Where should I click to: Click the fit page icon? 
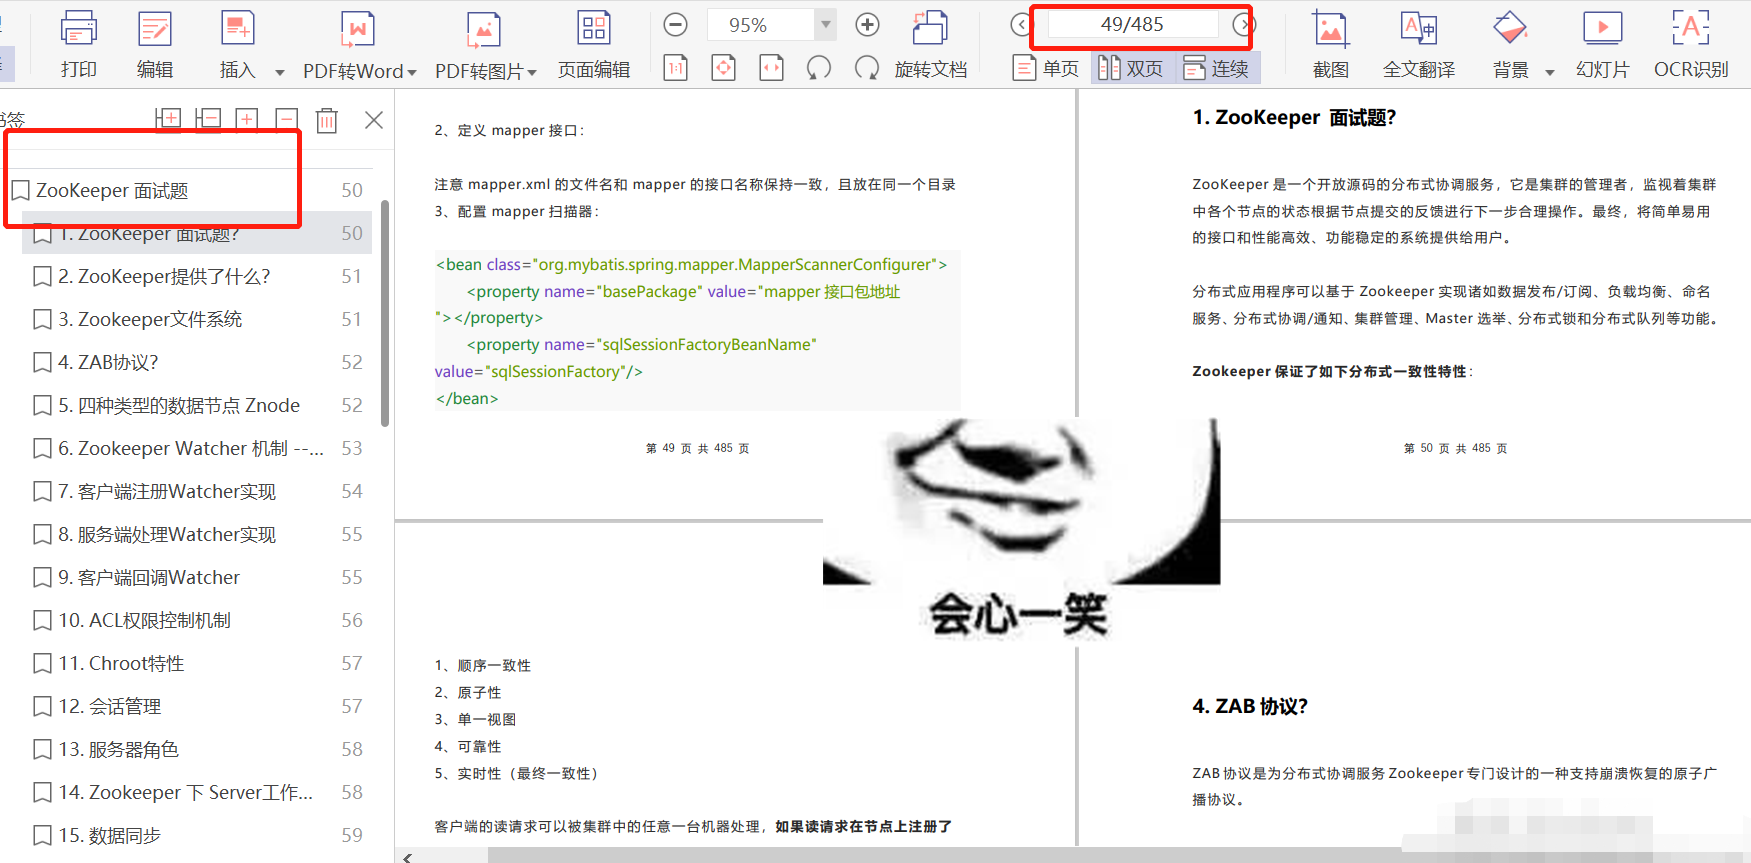pyautogui.click(x=724, y=68)
